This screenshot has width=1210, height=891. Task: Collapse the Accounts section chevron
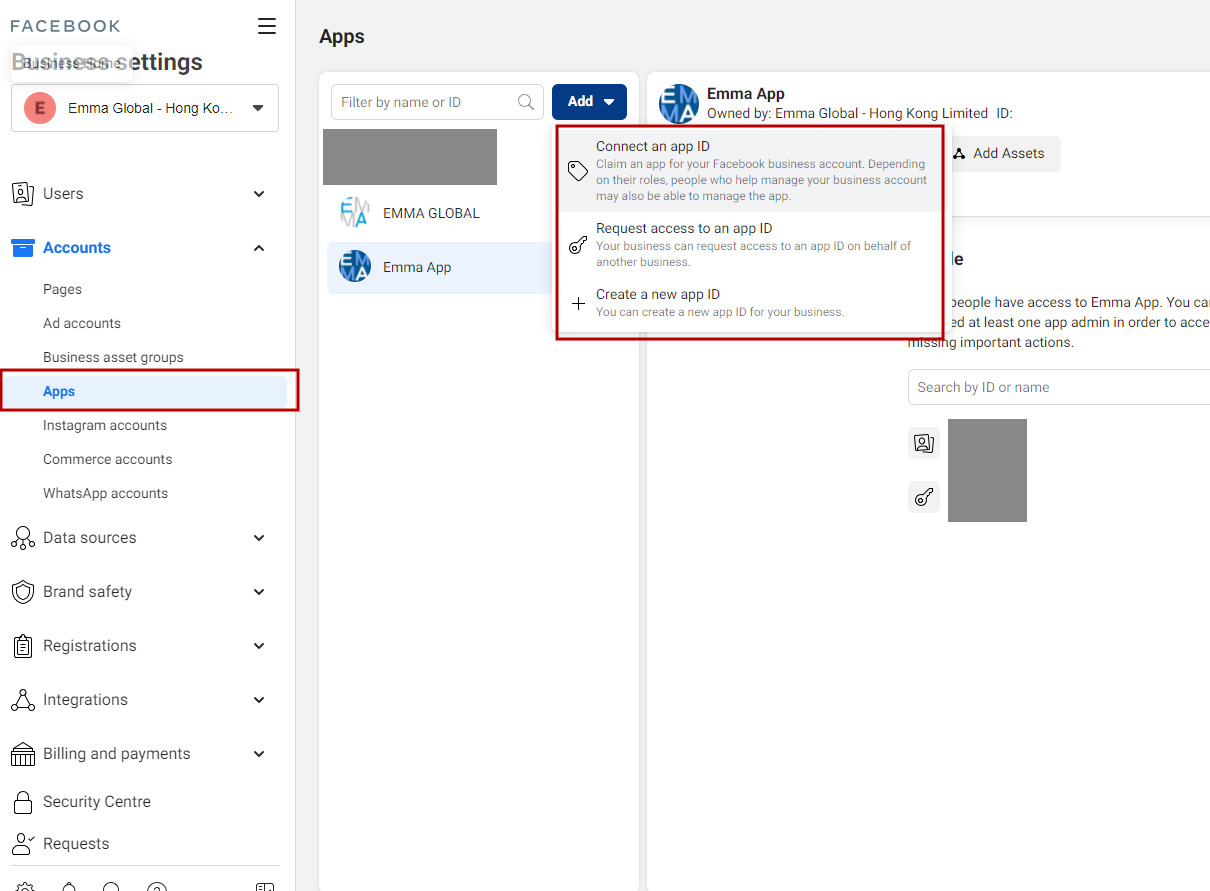[x=259, y=248]
